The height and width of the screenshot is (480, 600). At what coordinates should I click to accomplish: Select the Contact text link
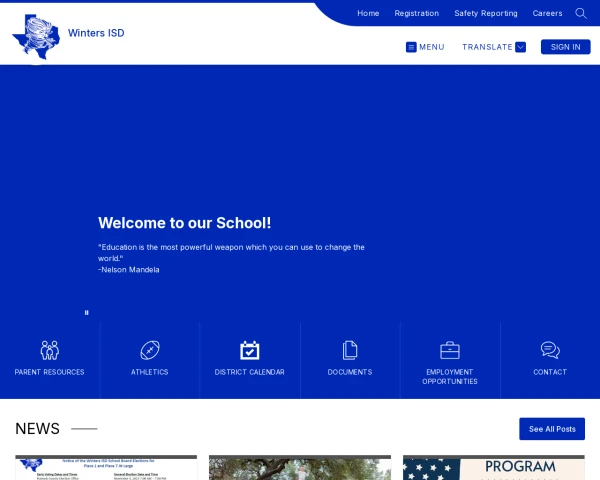[550, 372]
